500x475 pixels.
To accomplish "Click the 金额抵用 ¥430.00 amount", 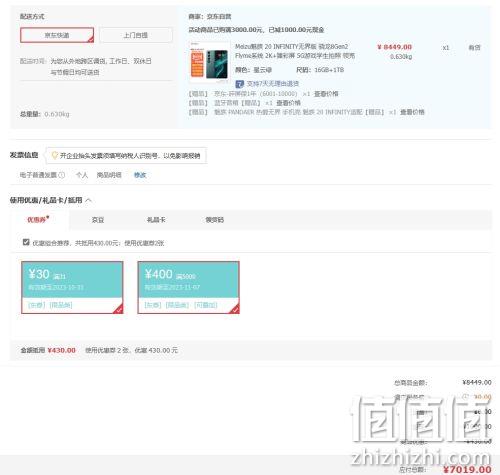I will 61,350.
